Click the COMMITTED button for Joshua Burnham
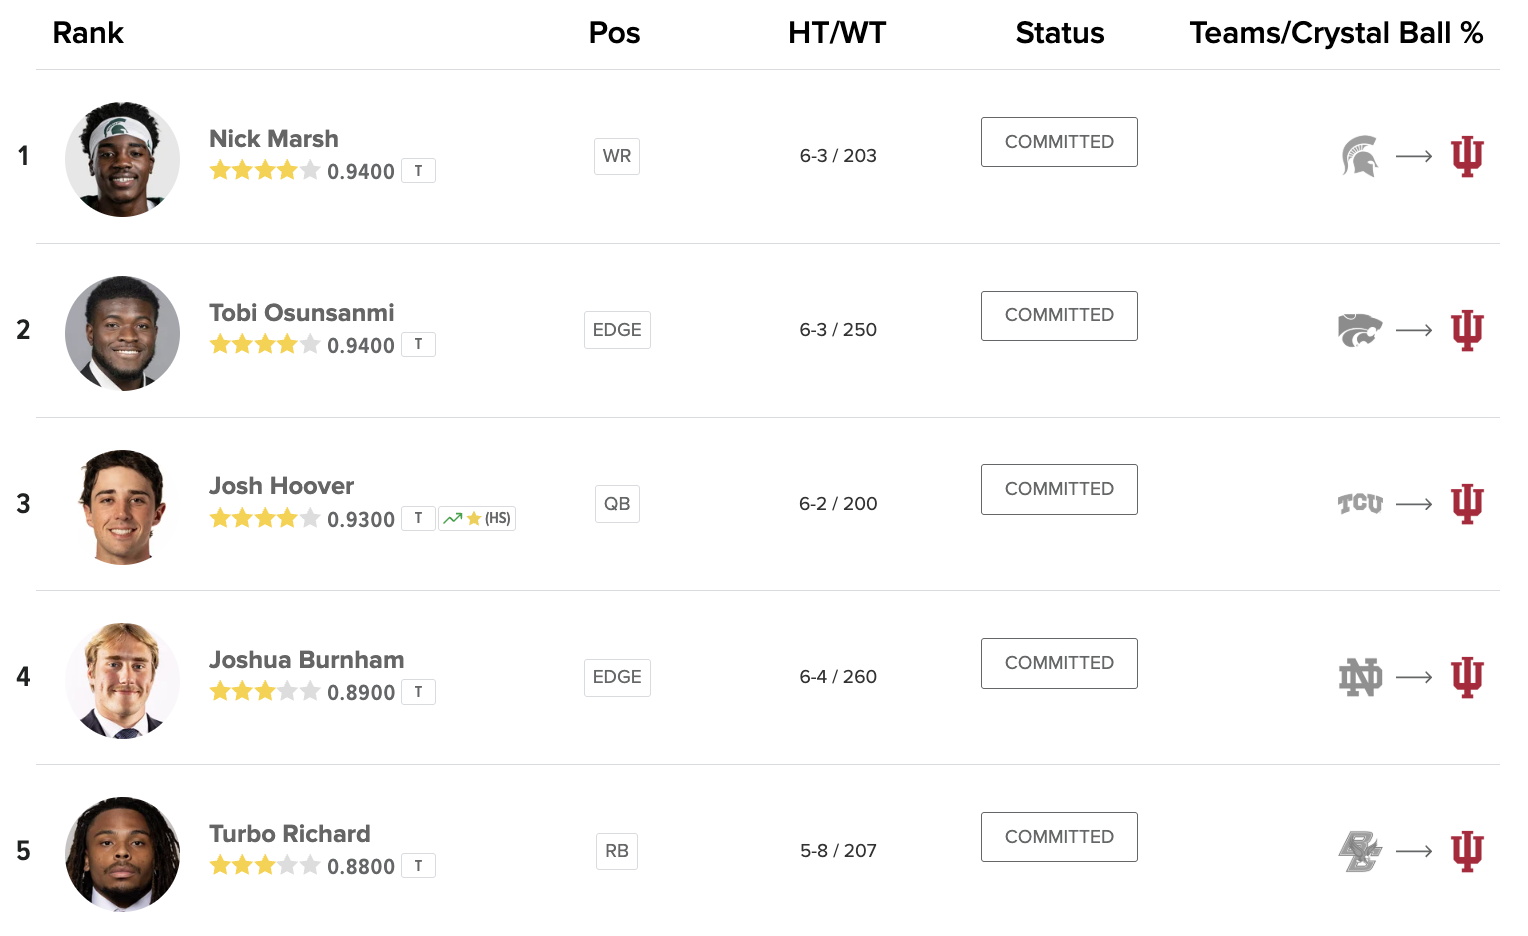The image size is (1528, 936). (x=1059, y=663)
